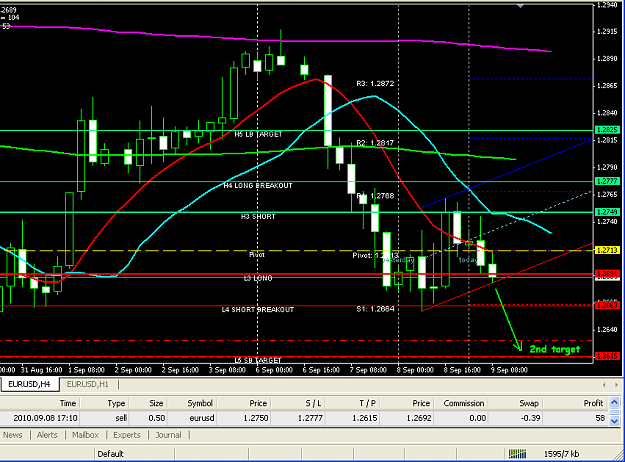Select the R3: 1.2872 pivot label

coord(375,84)
